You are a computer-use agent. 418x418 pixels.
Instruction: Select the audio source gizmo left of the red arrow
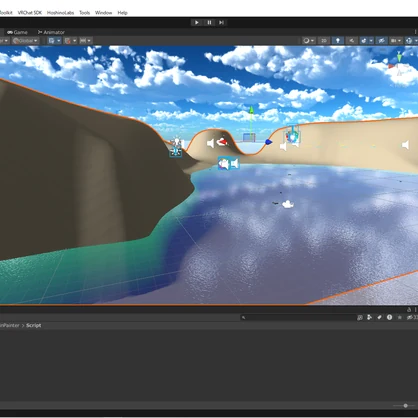pos(210,143)
